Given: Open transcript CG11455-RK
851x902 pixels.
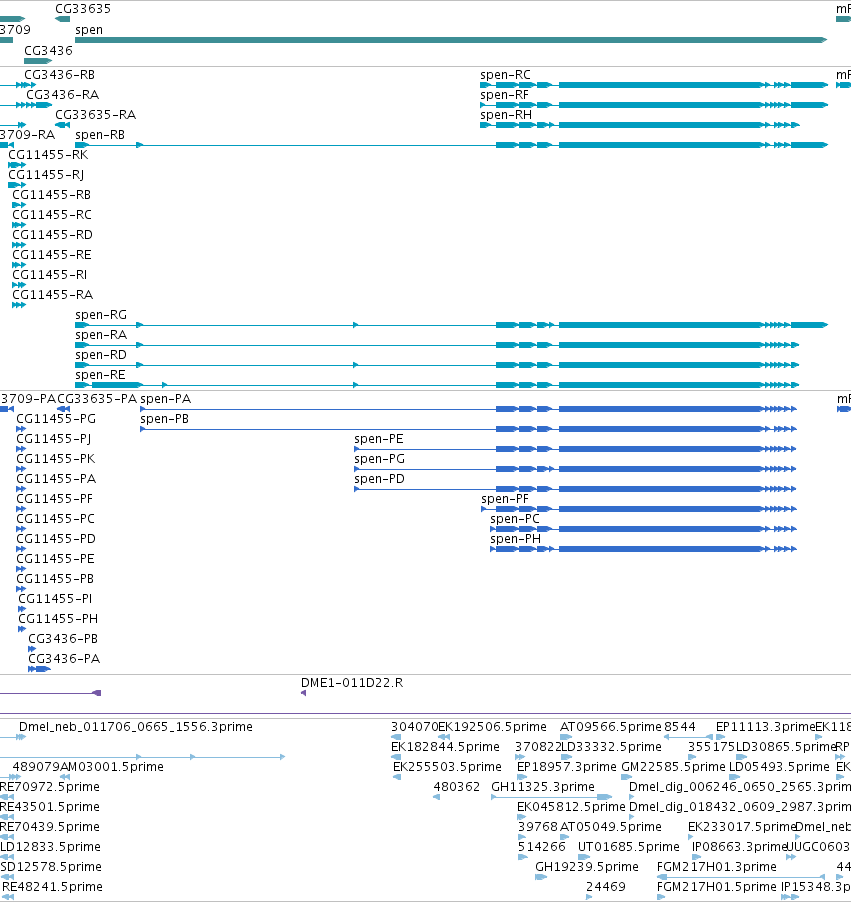Looking at the screenshot, I should coord(48,154).
